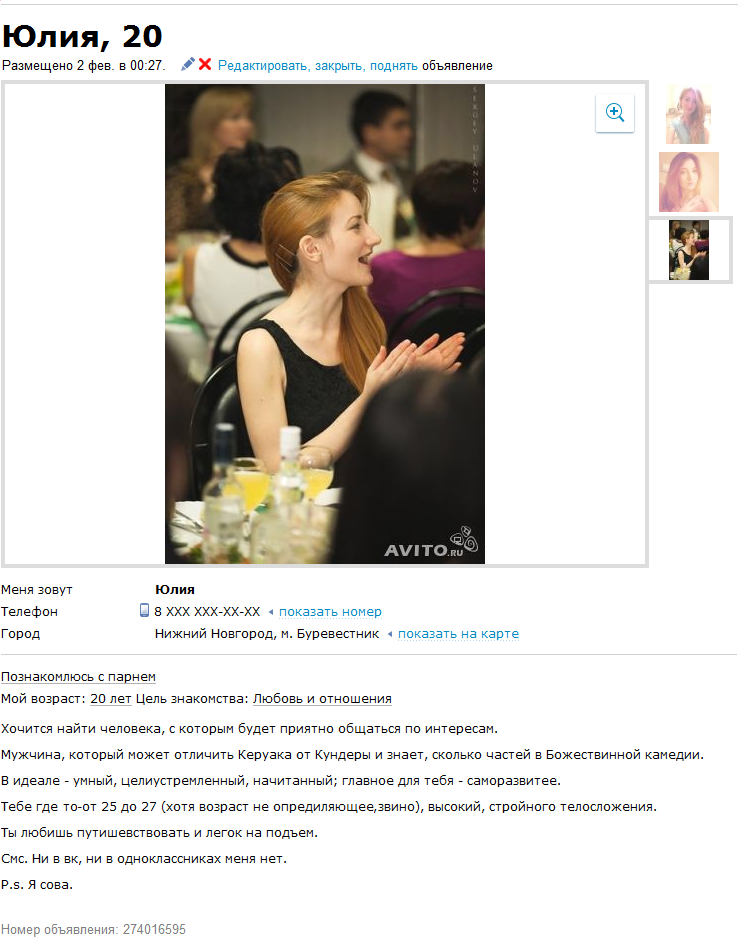The width and height of the screenshot is (738, 949).
Task: Click the magnifier zoom icon on photo
Action: 614,113
